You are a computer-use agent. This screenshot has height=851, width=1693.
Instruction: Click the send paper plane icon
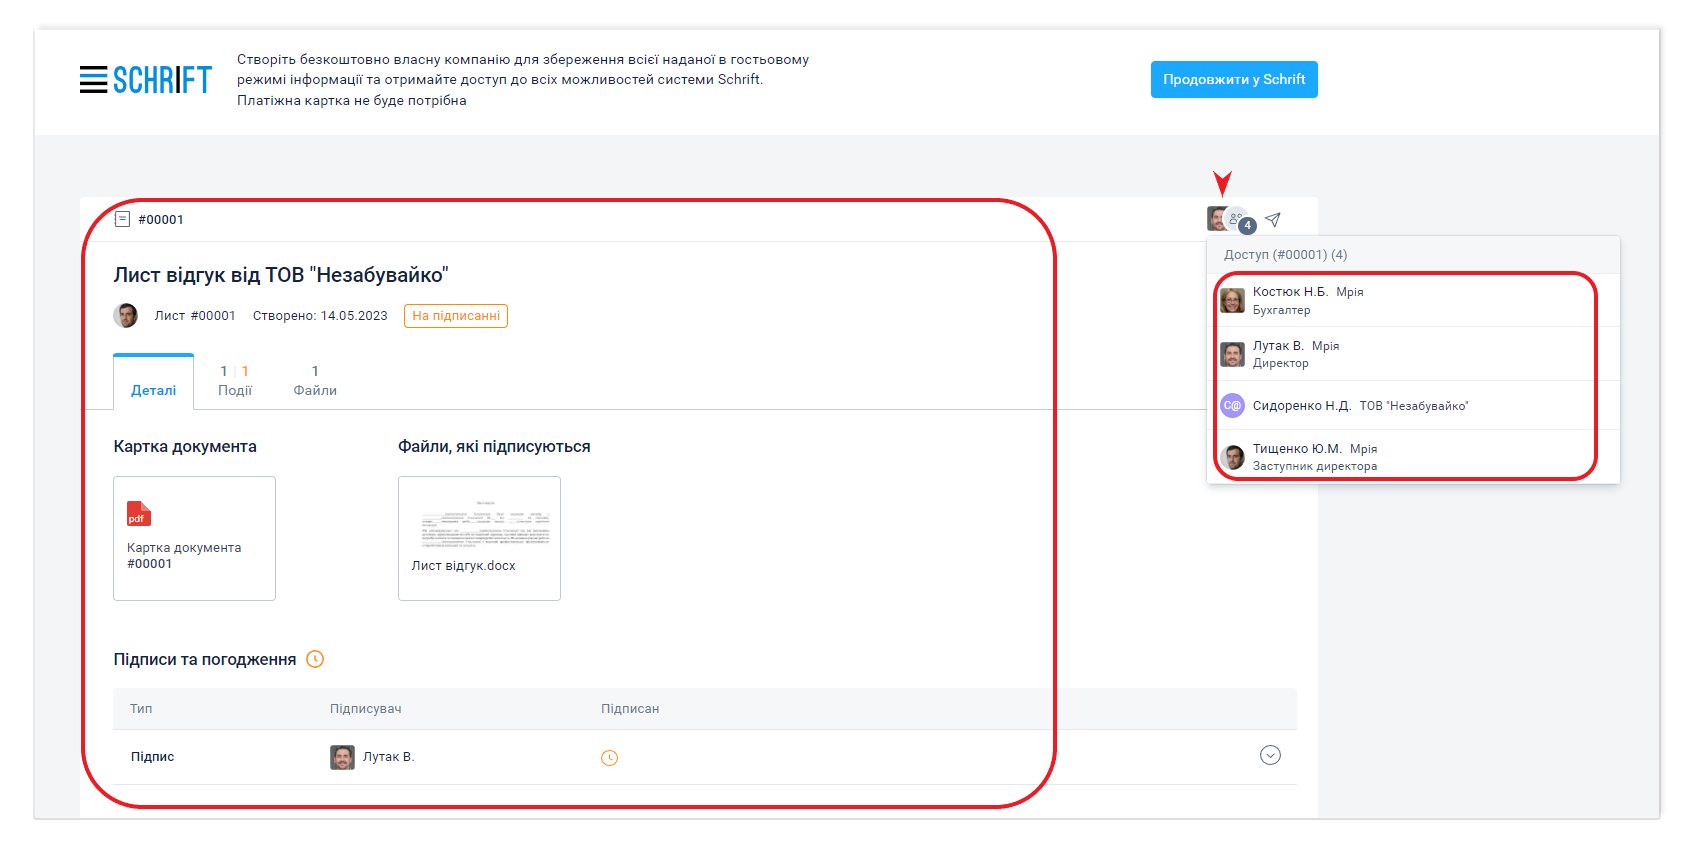(x=1272, y=220)
